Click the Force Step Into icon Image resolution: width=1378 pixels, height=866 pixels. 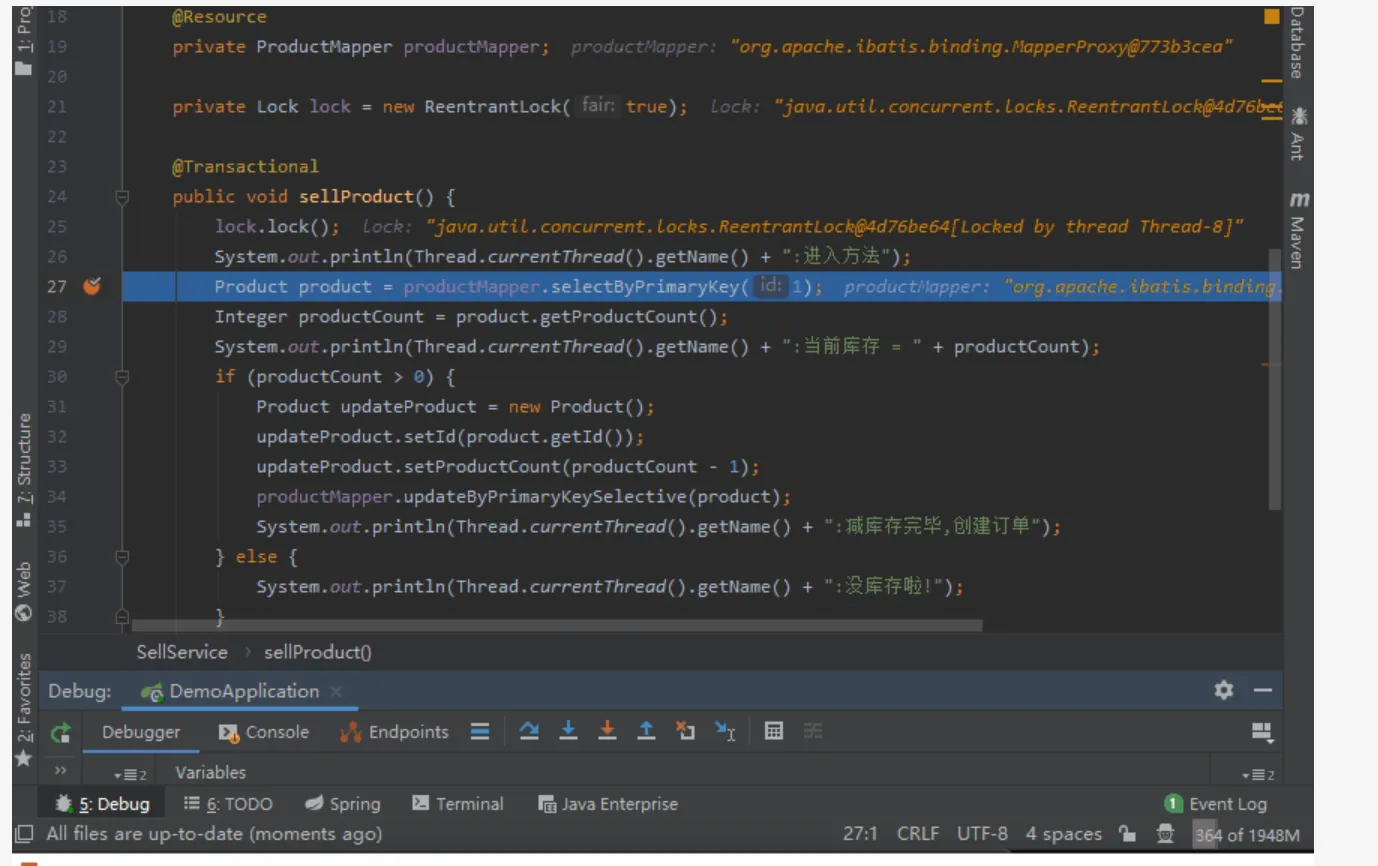(x=607, y=731)
